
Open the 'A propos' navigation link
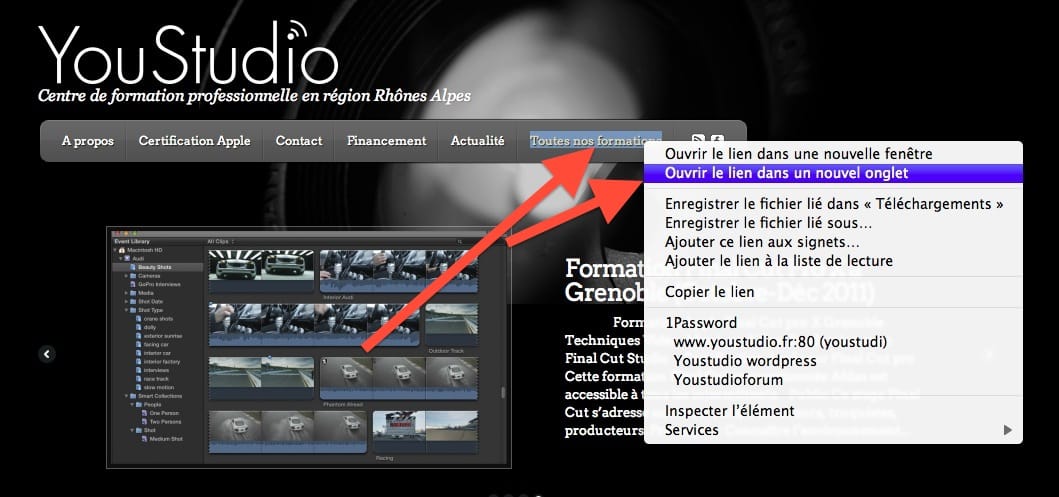pos(88,141)
